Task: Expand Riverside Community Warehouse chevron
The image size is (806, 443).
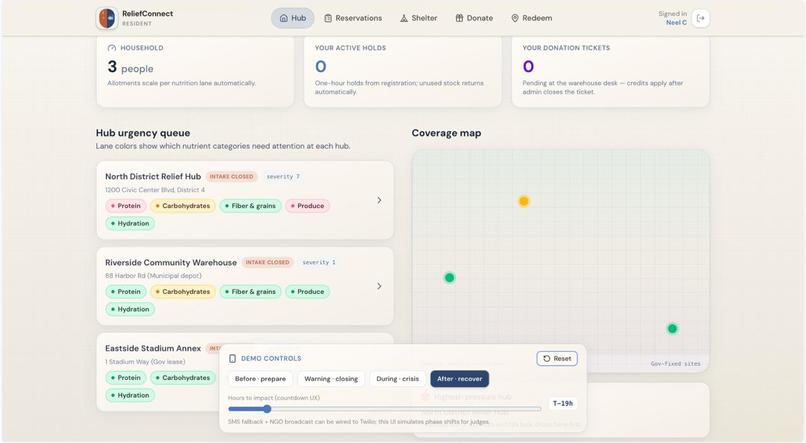Action: tap(379, 286)
